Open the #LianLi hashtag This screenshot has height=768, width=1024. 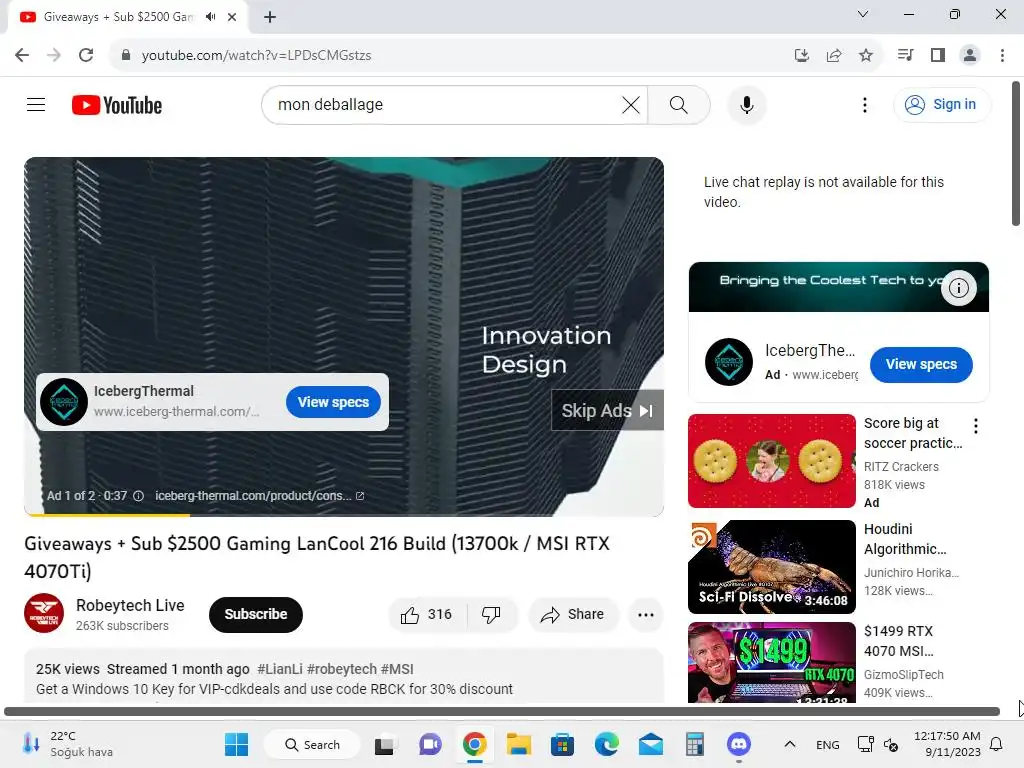[280, 669]
